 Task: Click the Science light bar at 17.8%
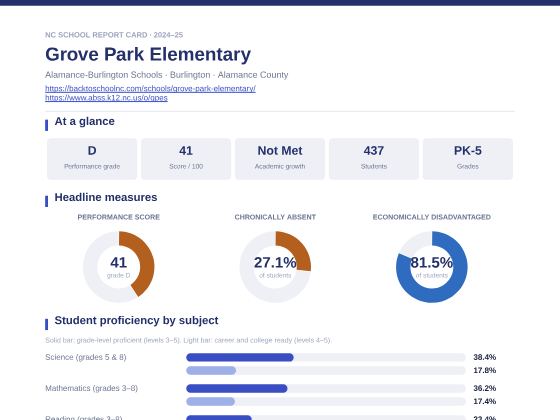click(211, 370)
